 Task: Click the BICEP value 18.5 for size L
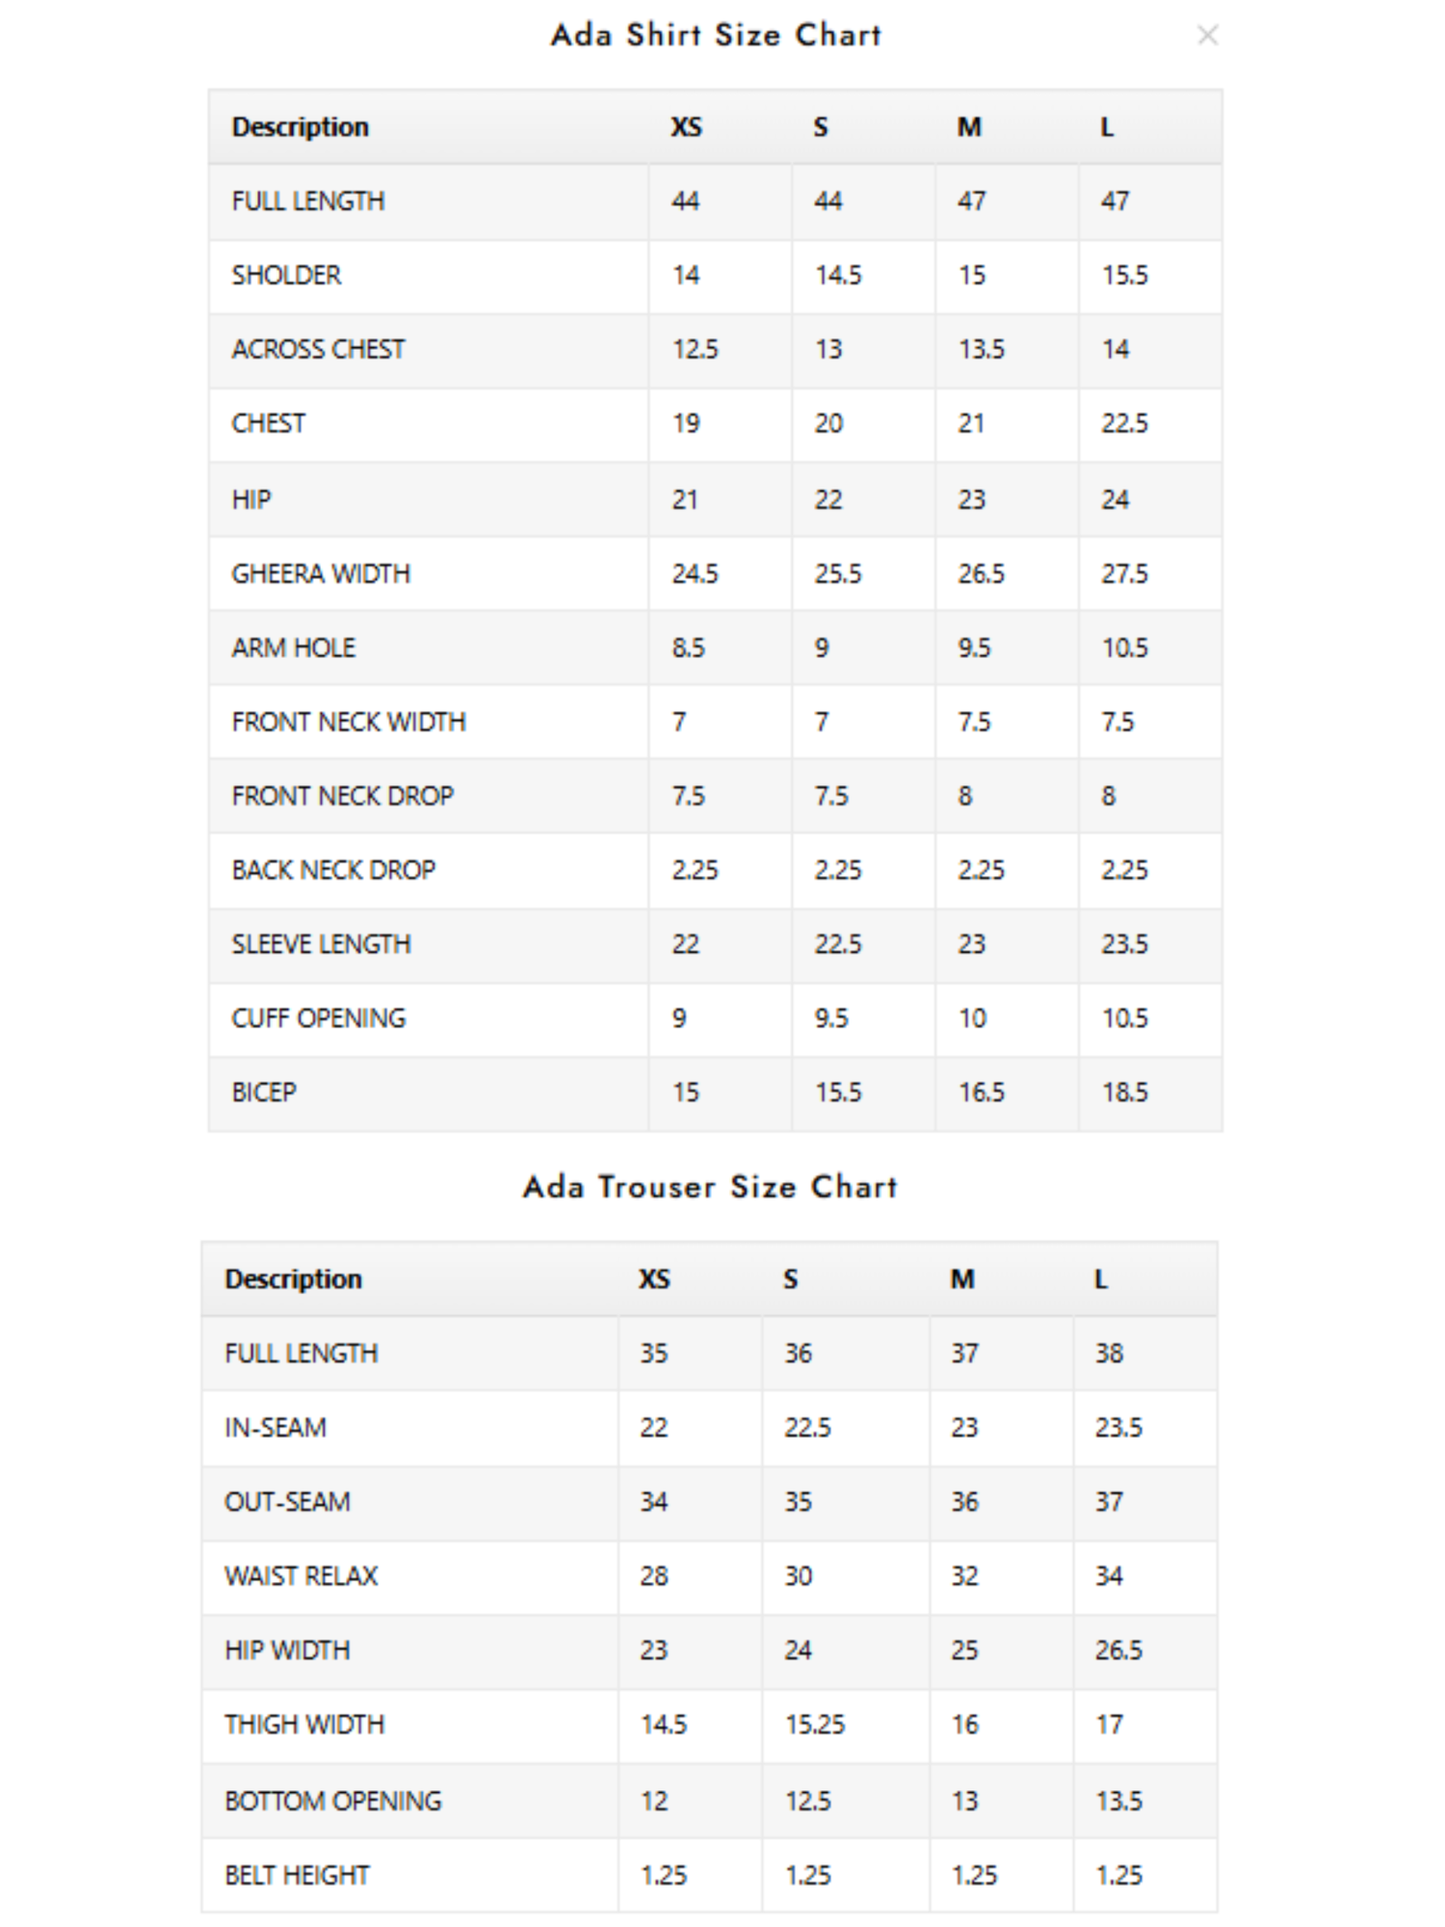[1125, 1092]
